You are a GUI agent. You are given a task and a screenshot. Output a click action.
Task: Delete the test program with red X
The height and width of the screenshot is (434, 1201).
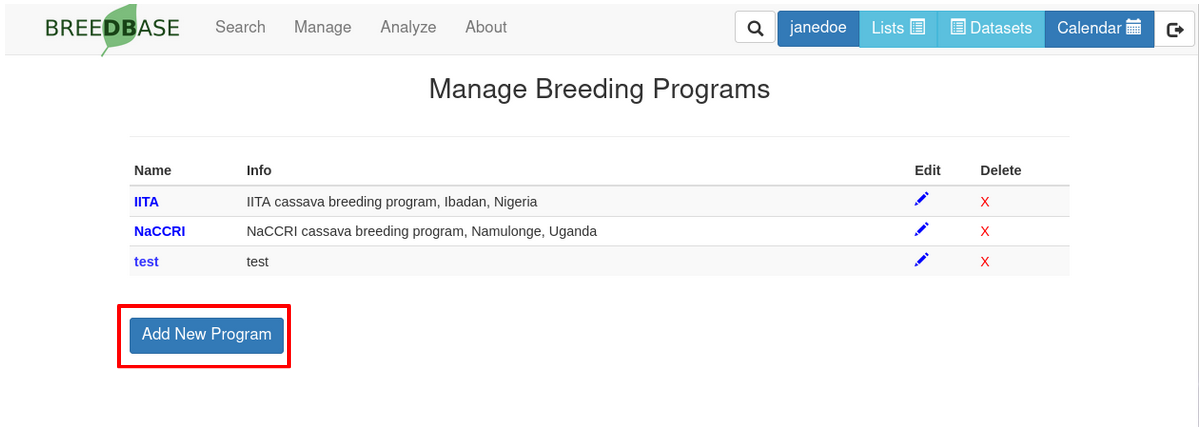pos(985,262)
